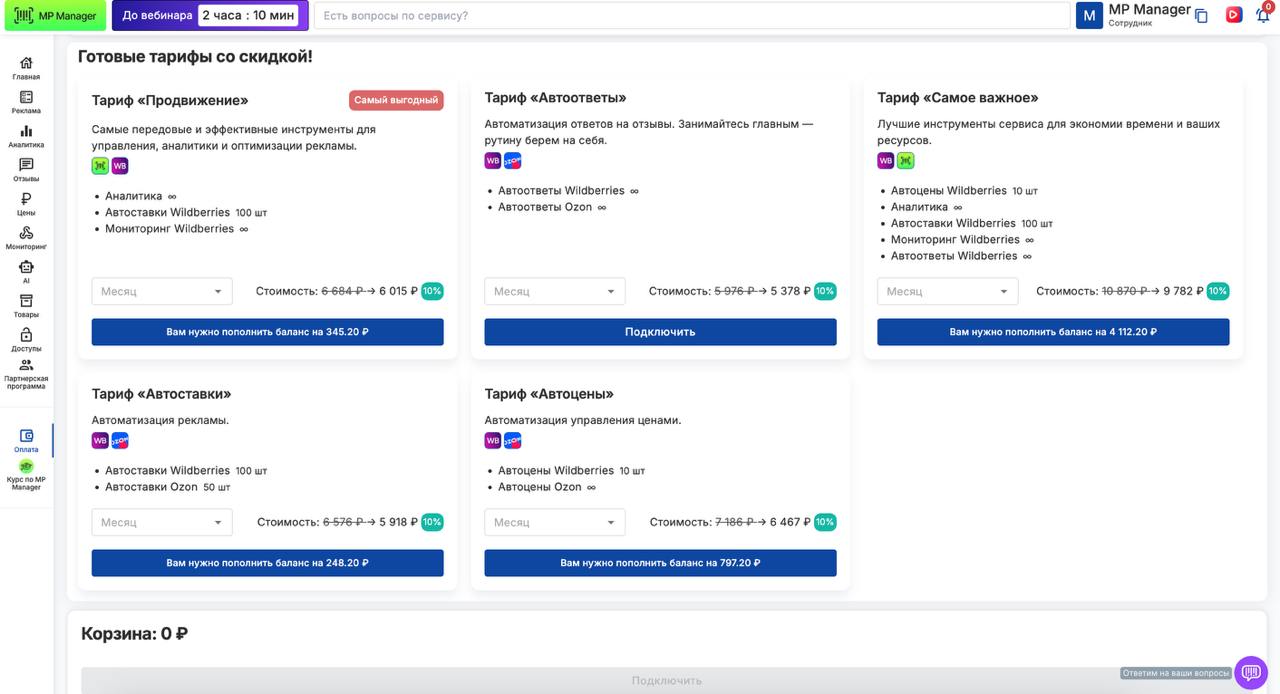
Task: Click the green 10% badge in «Автоставки»
Action: [x=432, y=522]
